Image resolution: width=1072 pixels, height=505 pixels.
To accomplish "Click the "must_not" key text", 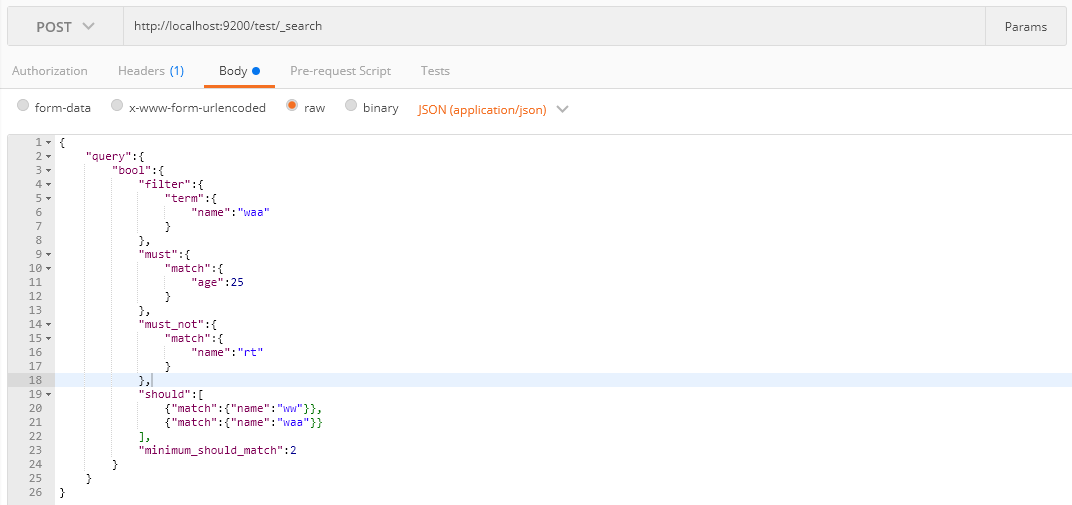I will pos(171,324).
